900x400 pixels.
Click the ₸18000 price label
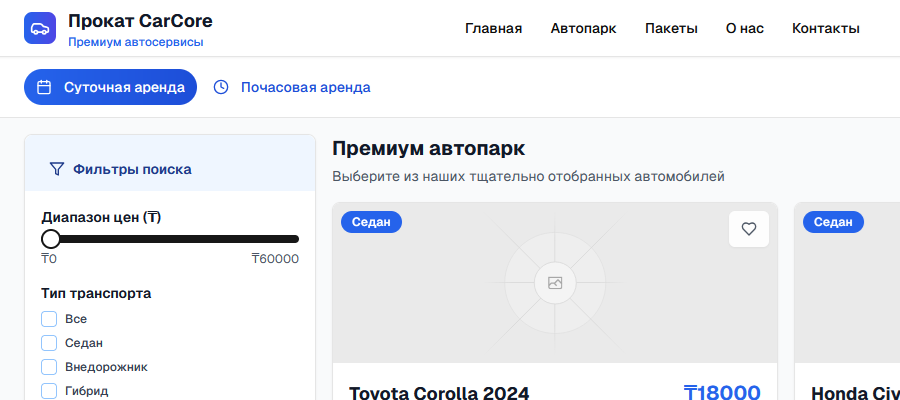[723, 393]
